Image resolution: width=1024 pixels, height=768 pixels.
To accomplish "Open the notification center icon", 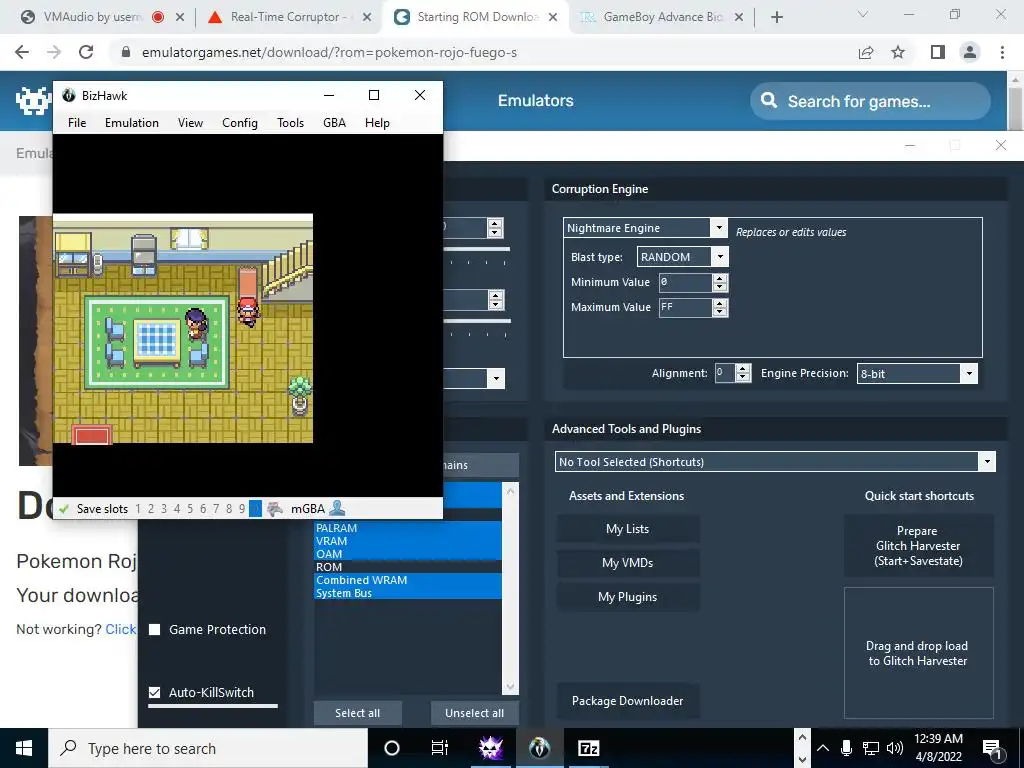I will click(992, 748).
